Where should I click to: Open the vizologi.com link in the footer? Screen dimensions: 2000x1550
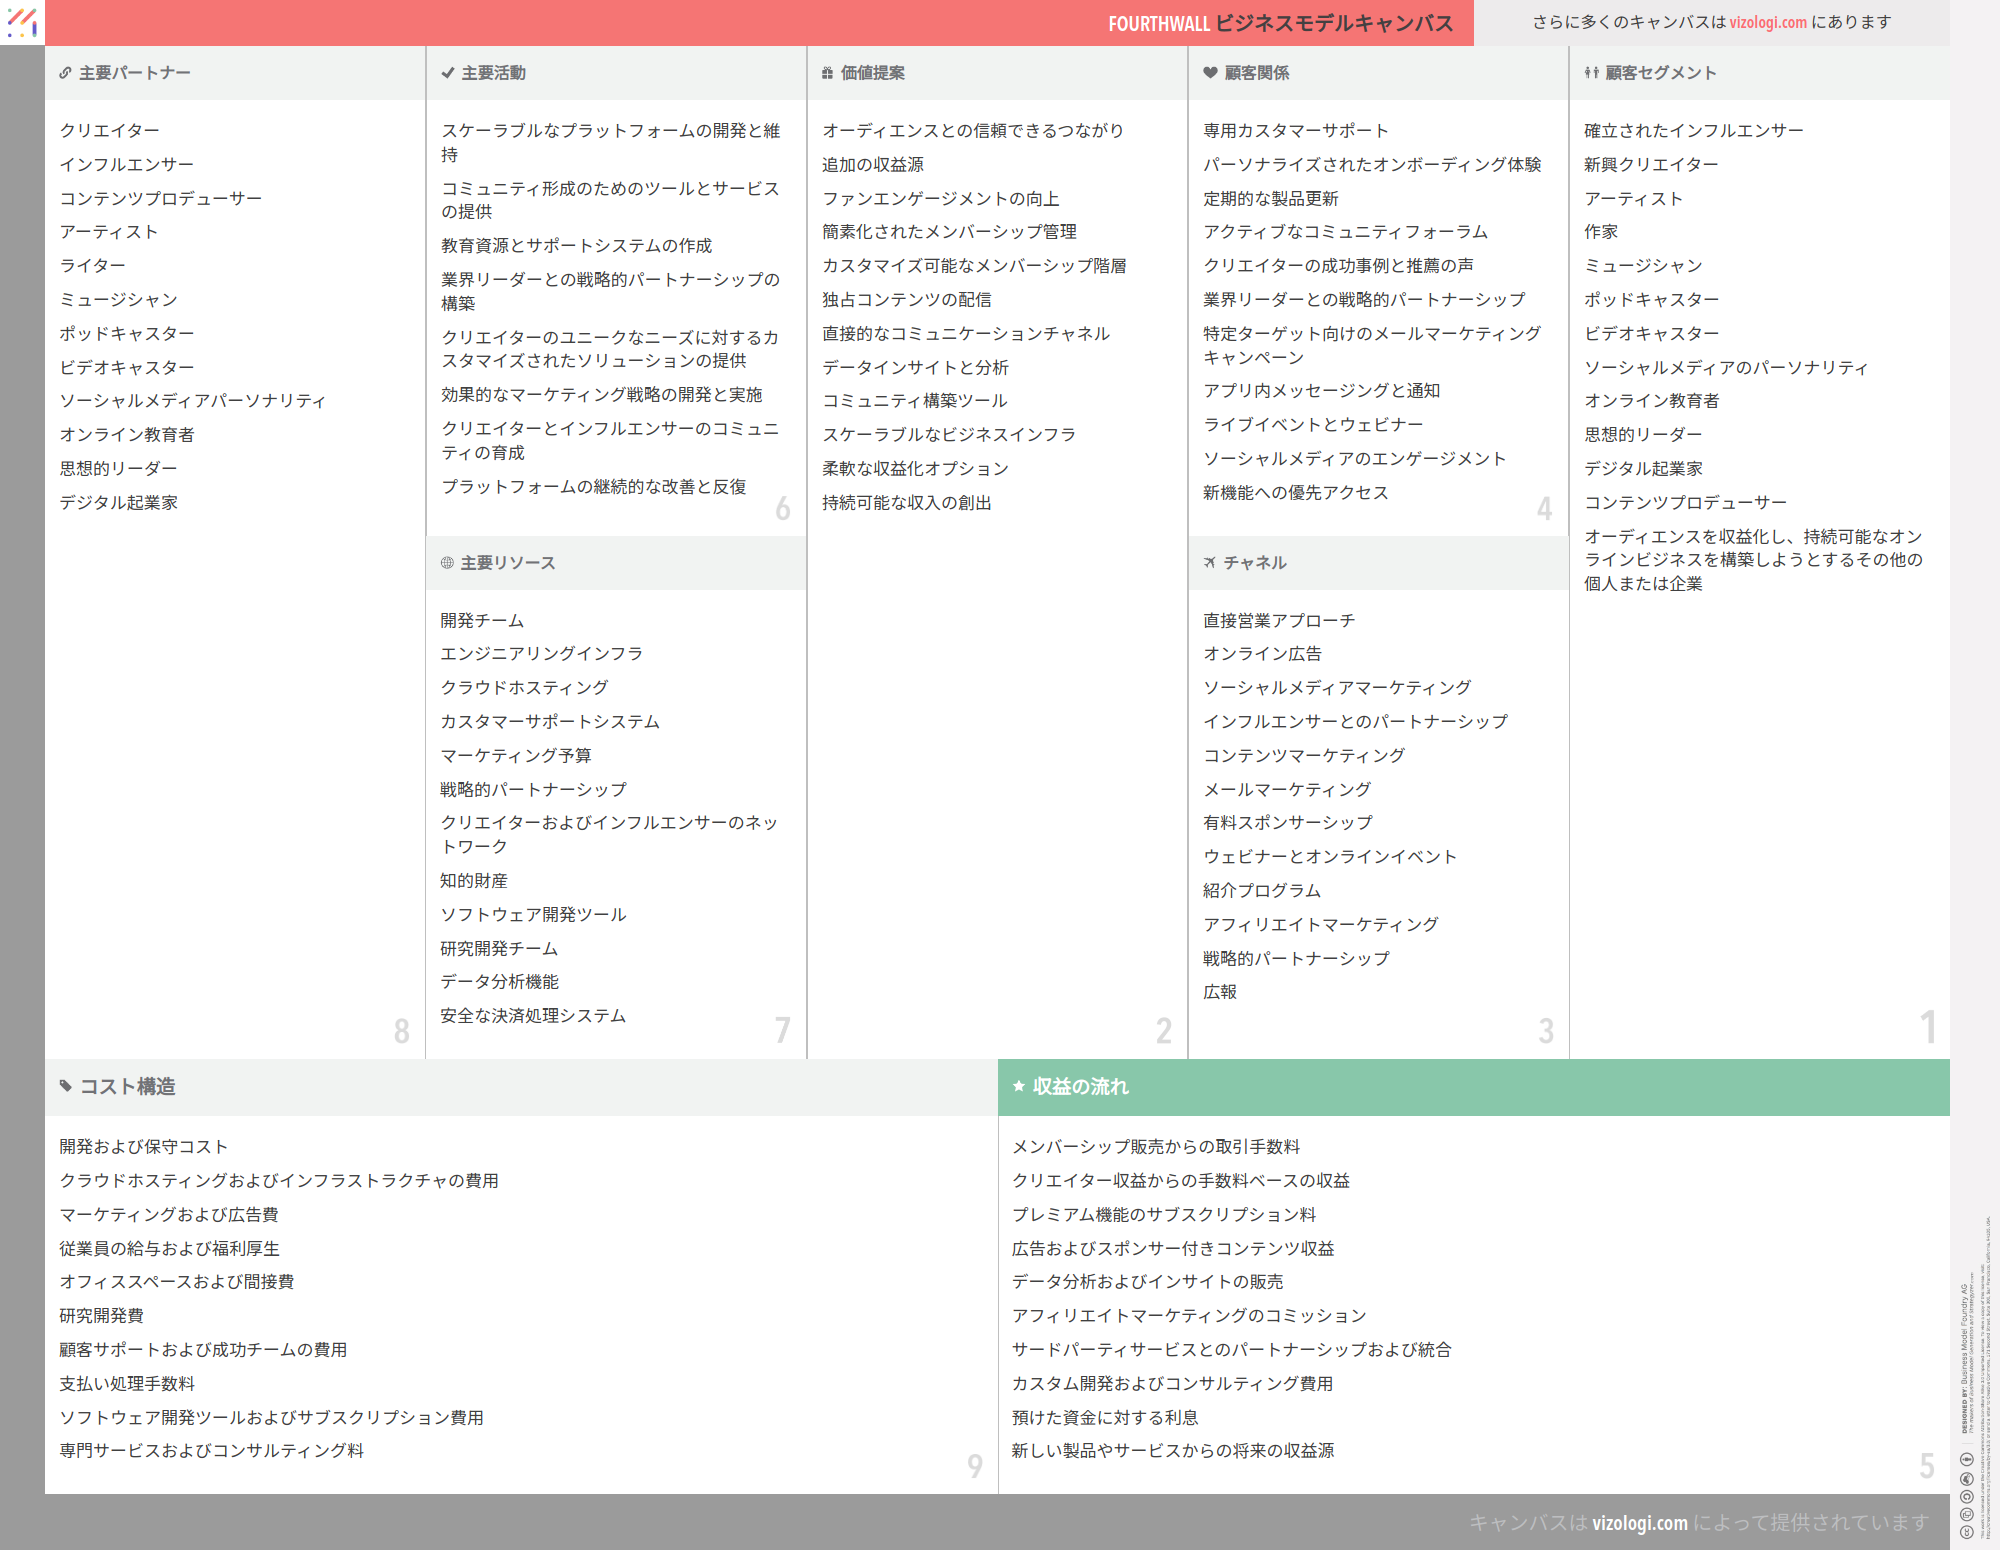coord(1639,1522)
